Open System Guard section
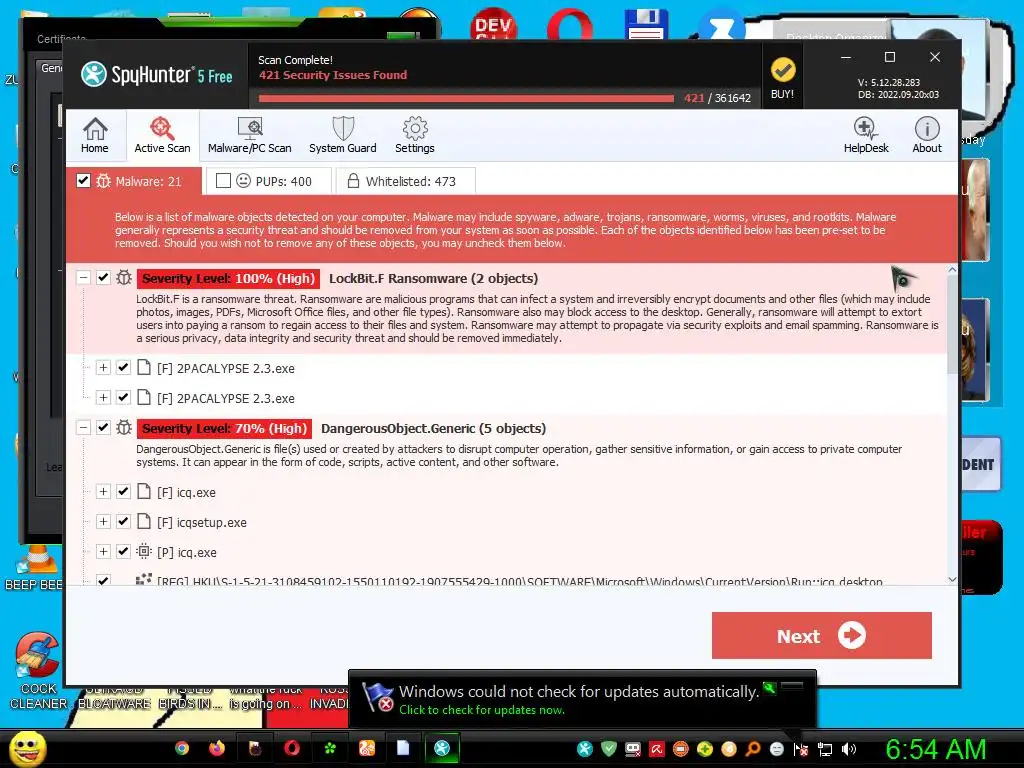The image size is (1024, 768). pos(342,135)
